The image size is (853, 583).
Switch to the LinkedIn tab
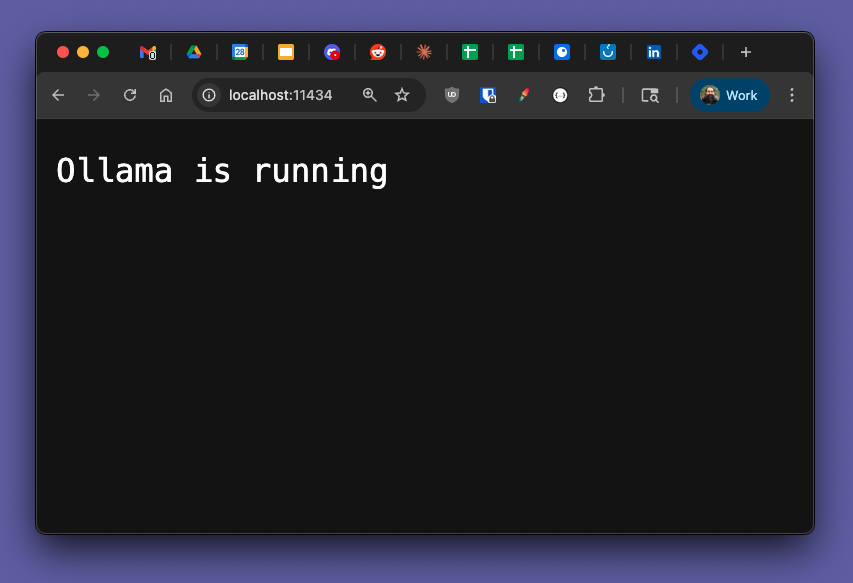point(654,52)
